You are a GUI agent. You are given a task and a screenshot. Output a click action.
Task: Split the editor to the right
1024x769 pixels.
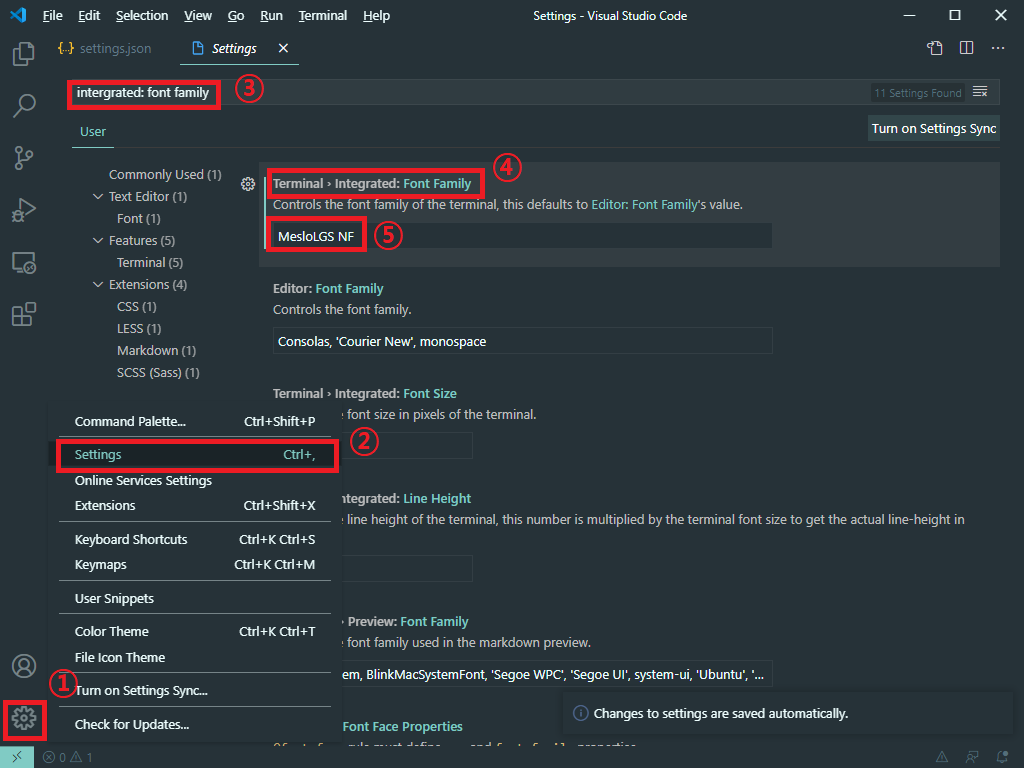pyautogui.click(x=967, y=48)
